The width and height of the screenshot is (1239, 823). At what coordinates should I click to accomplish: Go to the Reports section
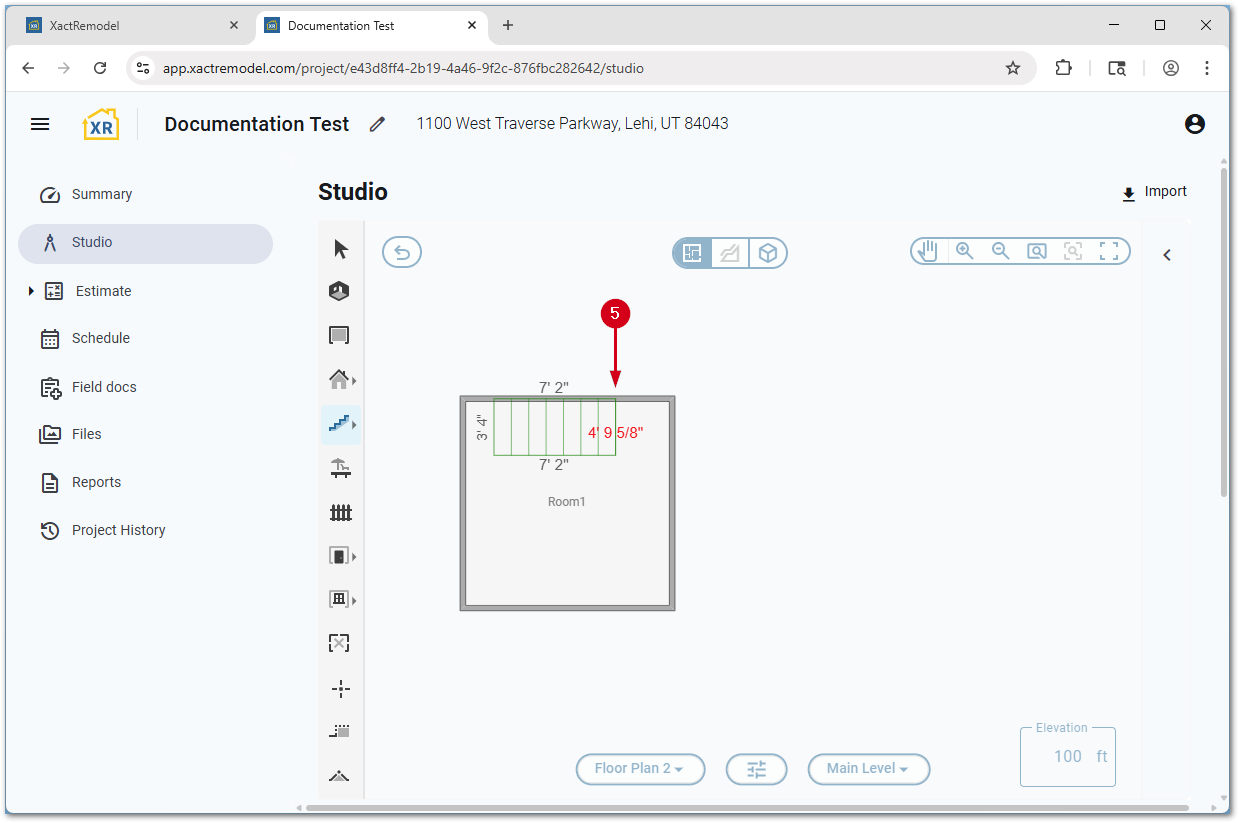pyautogui.click(x=96, y=482)
